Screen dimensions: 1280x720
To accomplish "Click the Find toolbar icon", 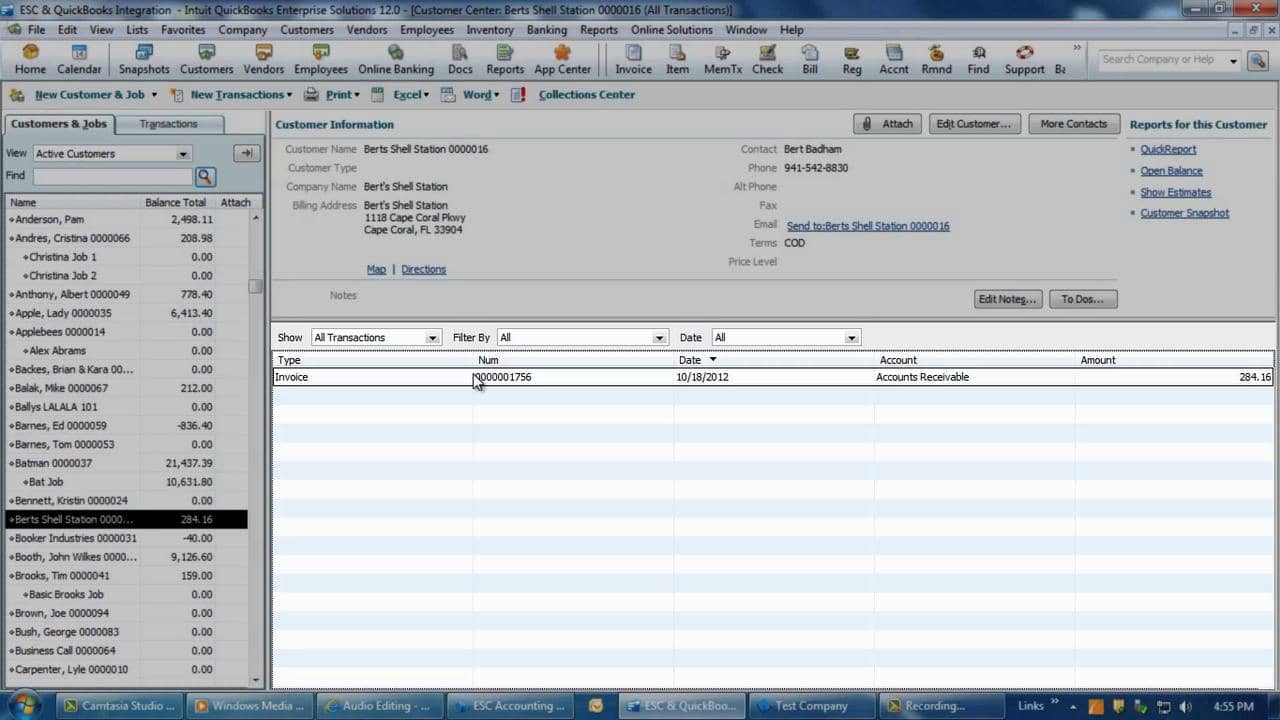I will click(x=978, y=59).
